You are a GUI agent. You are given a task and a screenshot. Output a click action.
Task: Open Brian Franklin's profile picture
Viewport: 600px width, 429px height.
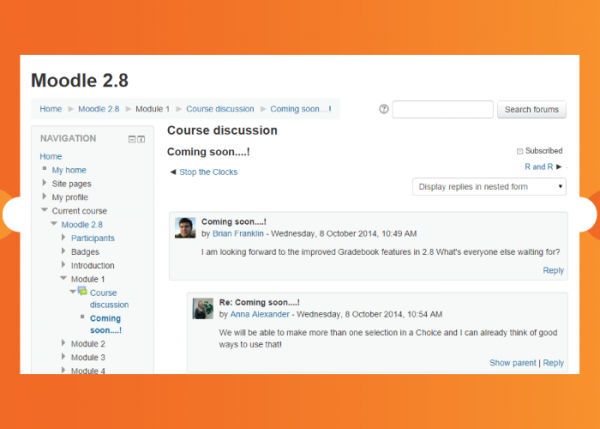coord(185,228)
